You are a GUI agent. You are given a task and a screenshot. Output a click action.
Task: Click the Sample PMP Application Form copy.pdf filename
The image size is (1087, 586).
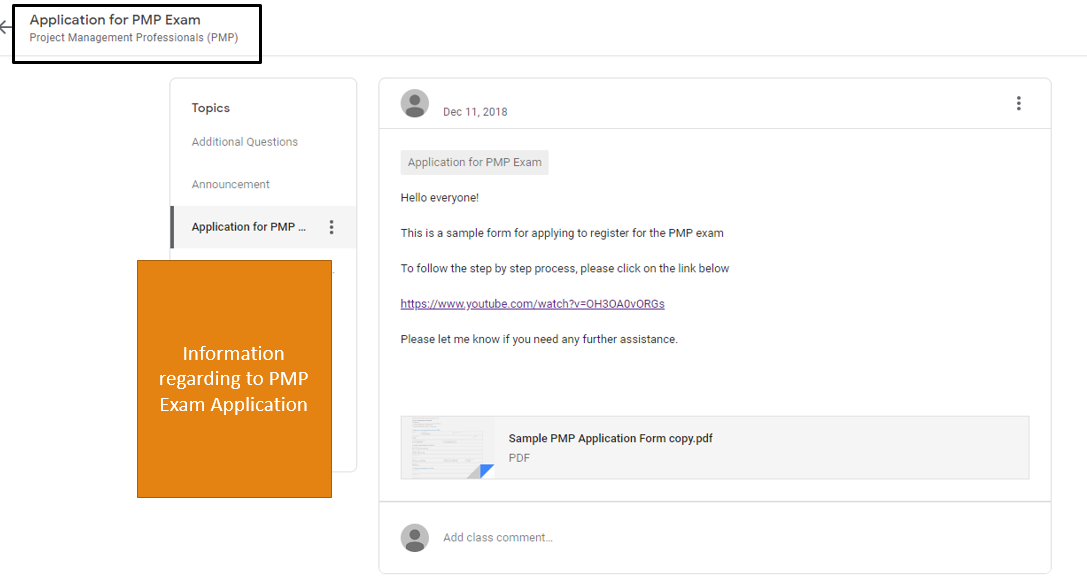point(610,438)
